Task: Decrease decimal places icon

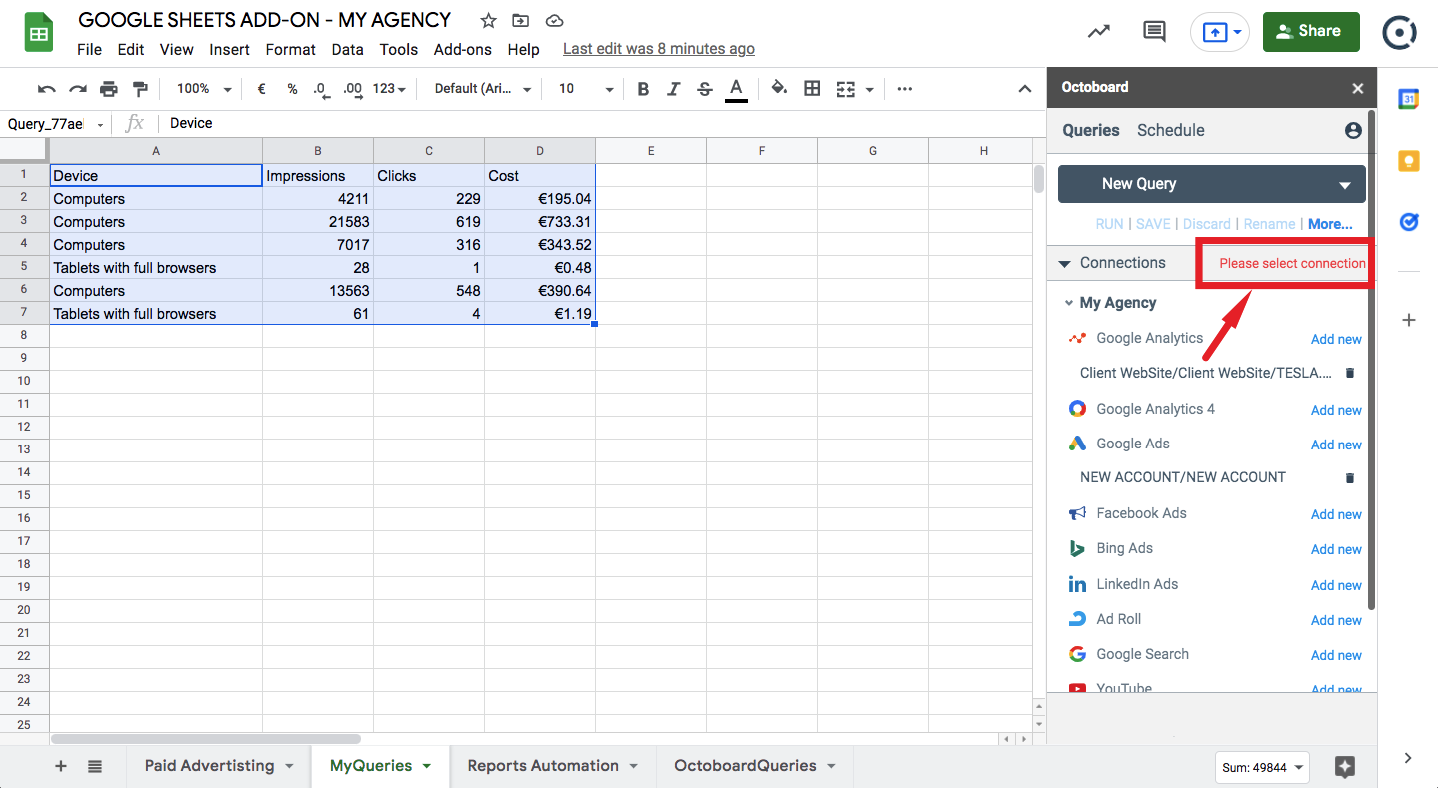Action: click(x=321, y=89)
